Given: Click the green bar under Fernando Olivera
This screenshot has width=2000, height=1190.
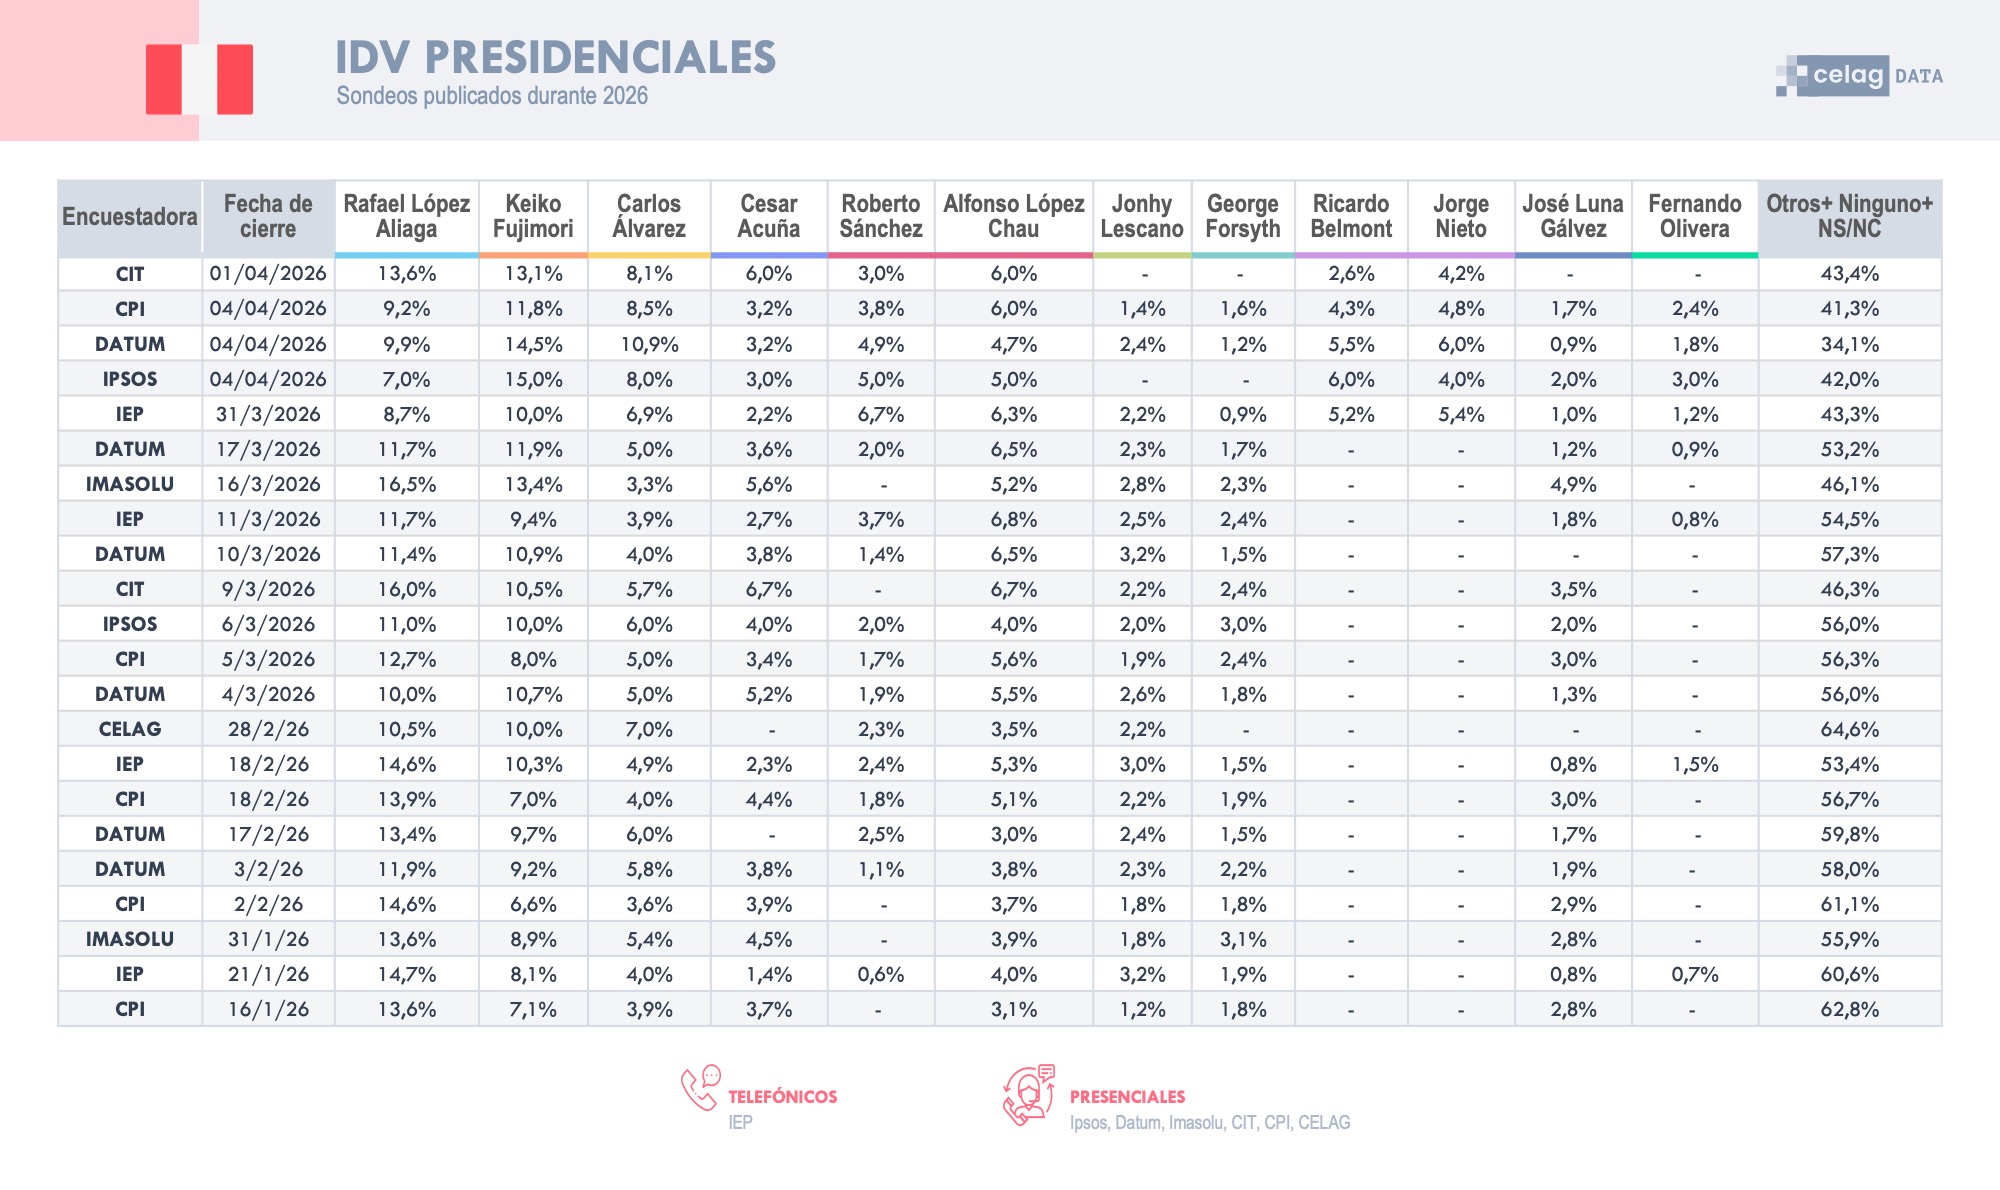Looking at the screenshot, I should (1694, 256).
